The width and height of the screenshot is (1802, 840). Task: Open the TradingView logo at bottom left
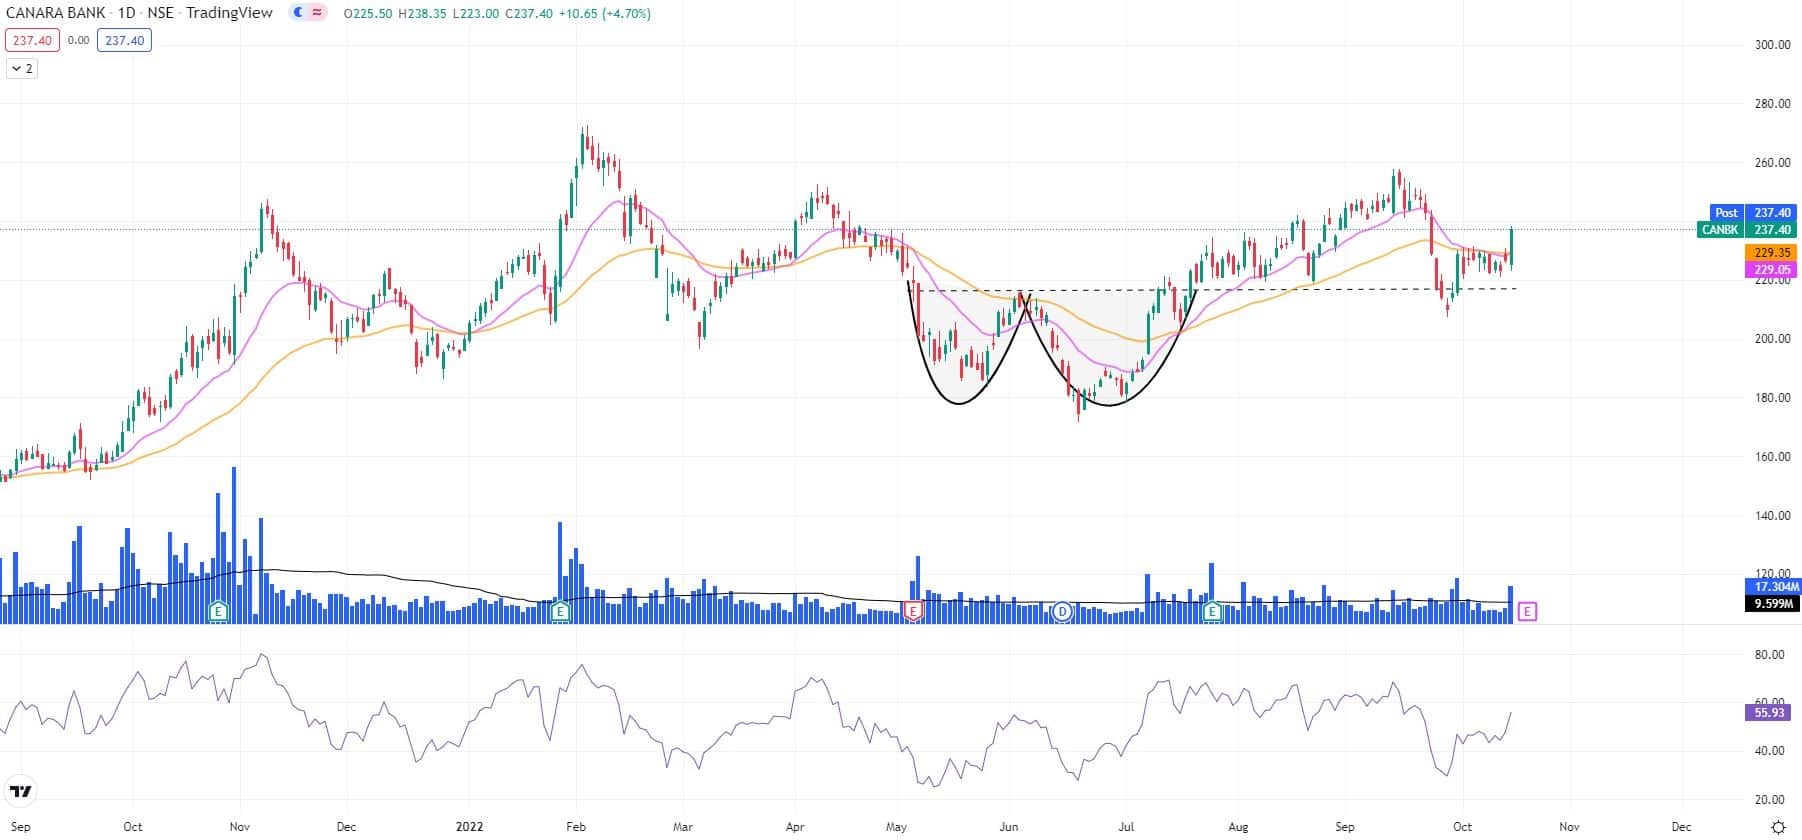(x=20, y=791)
